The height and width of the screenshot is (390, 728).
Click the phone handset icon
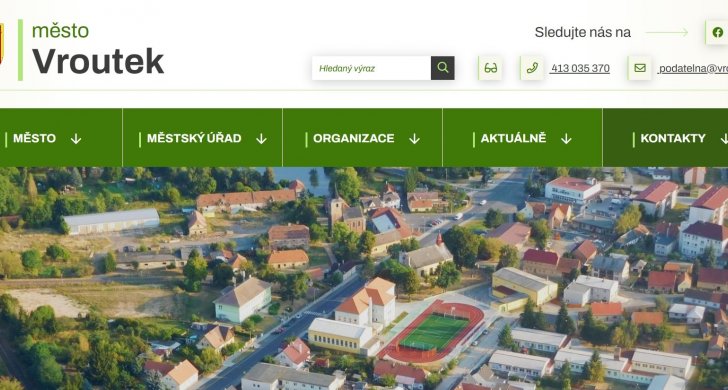pos(532,68)
